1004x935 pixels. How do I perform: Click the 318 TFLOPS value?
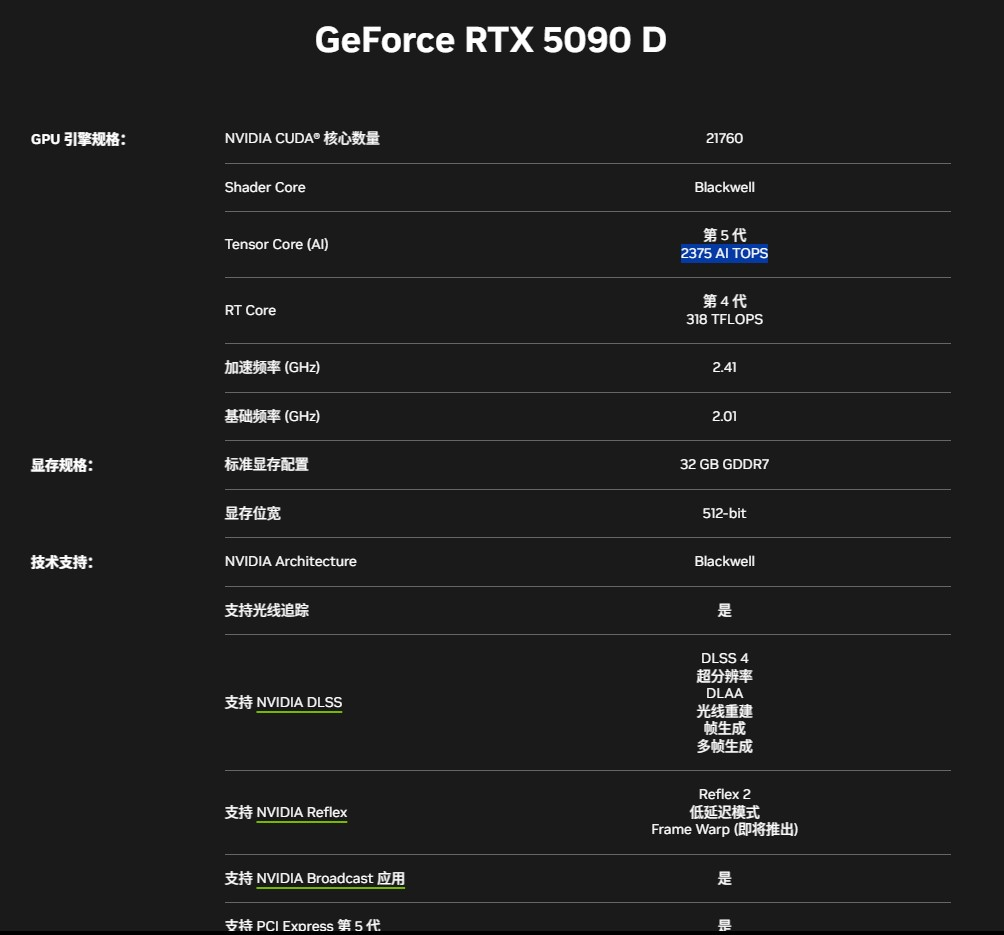pyautogui.click(x=724, y=320)
